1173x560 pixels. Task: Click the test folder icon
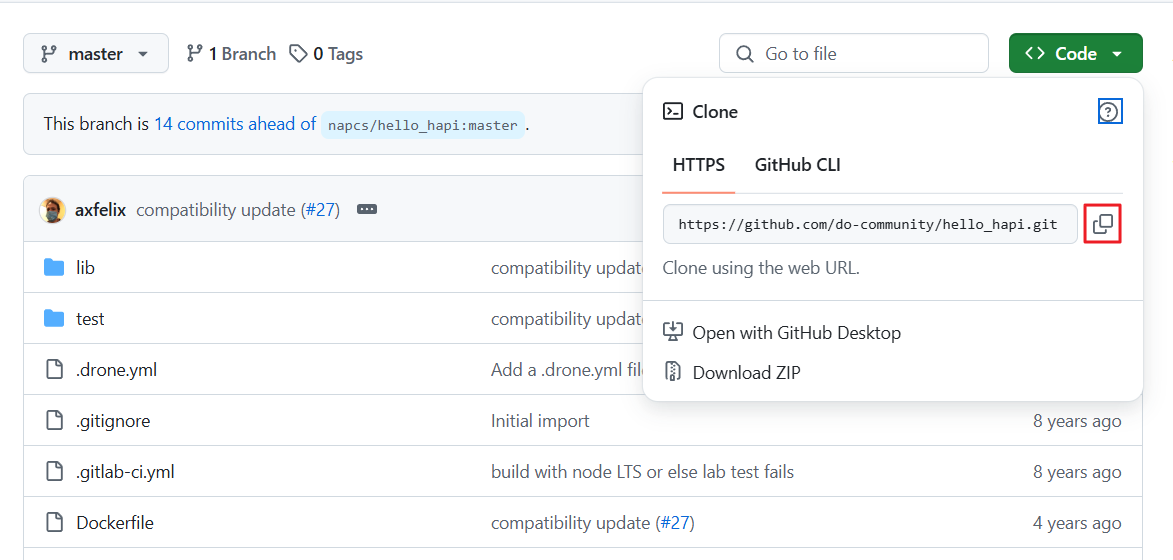[54, 319]
